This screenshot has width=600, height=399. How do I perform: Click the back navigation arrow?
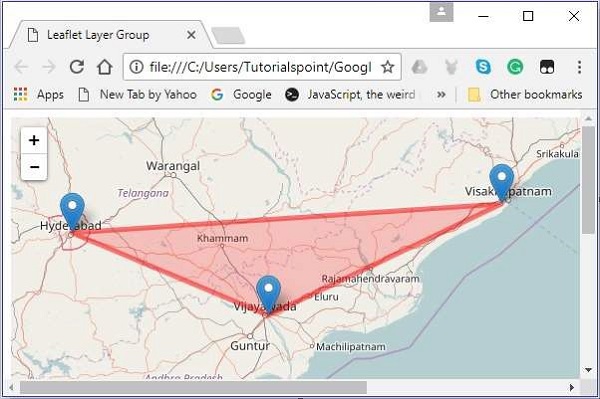point(21,67)
